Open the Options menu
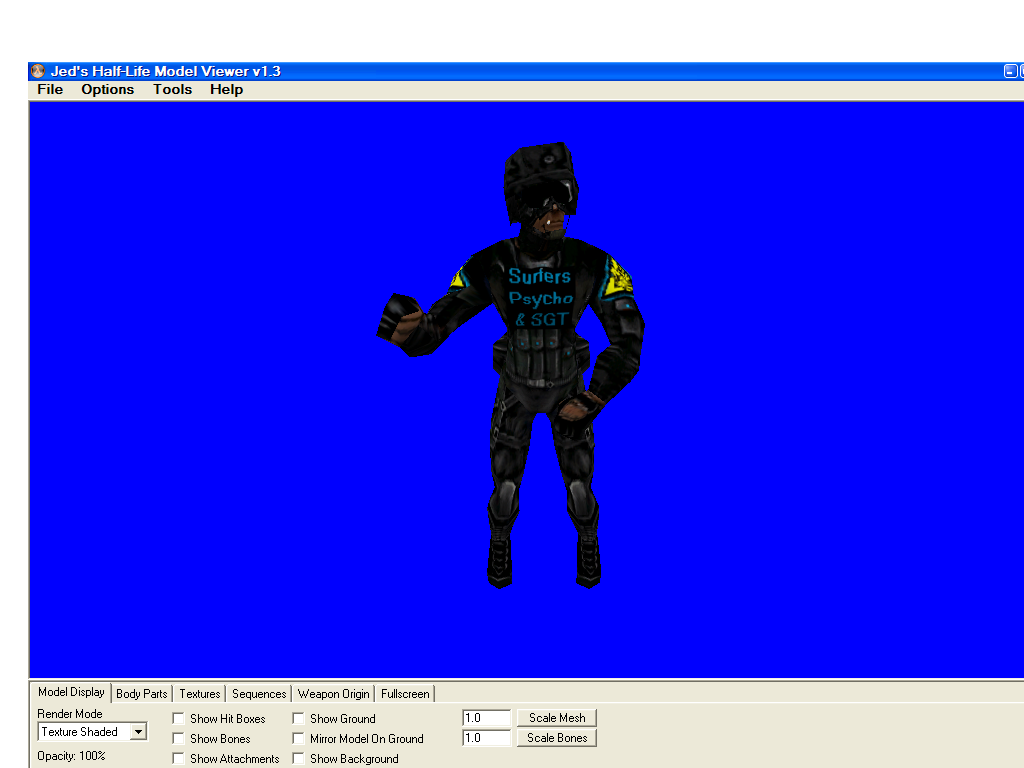The image size is (1024, 768). [x=108, y=89]
